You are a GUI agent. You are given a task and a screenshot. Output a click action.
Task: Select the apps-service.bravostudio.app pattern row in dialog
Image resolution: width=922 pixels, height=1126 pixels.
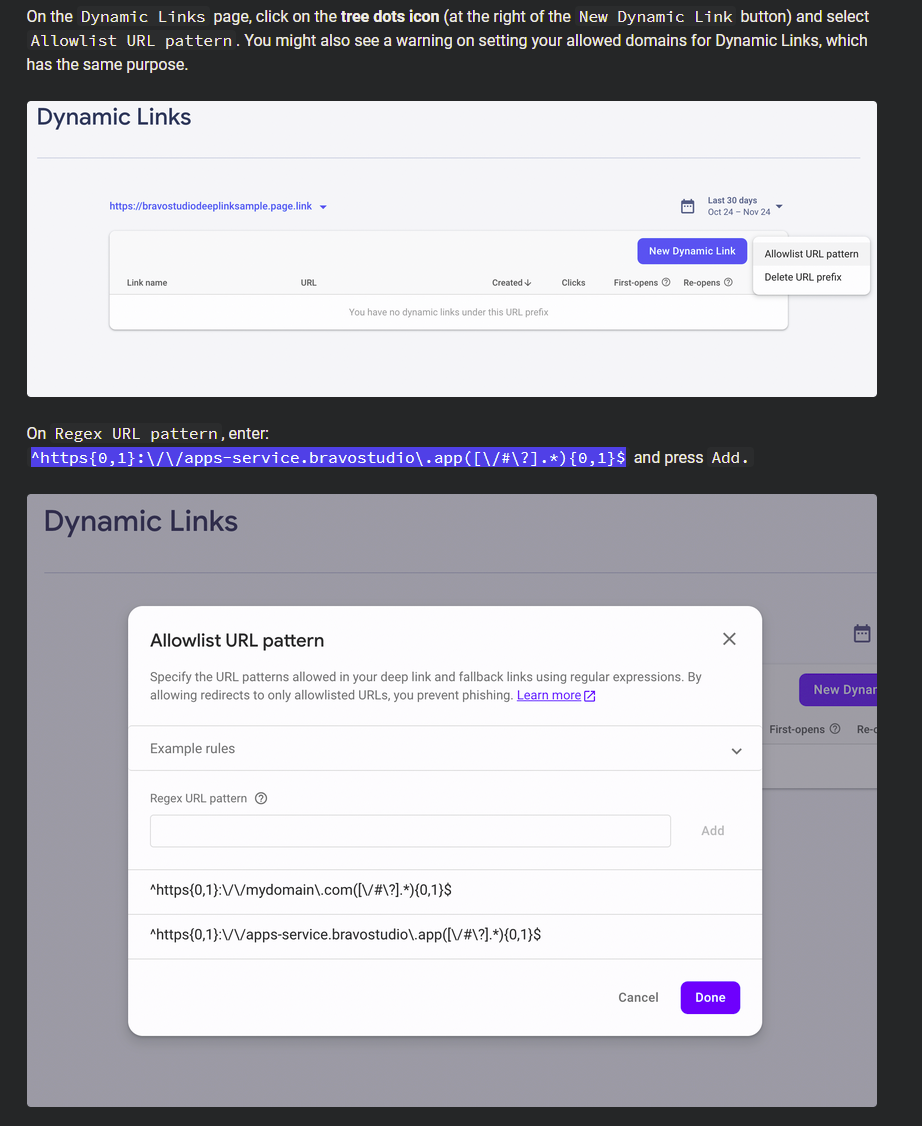[x=444, y=935]
